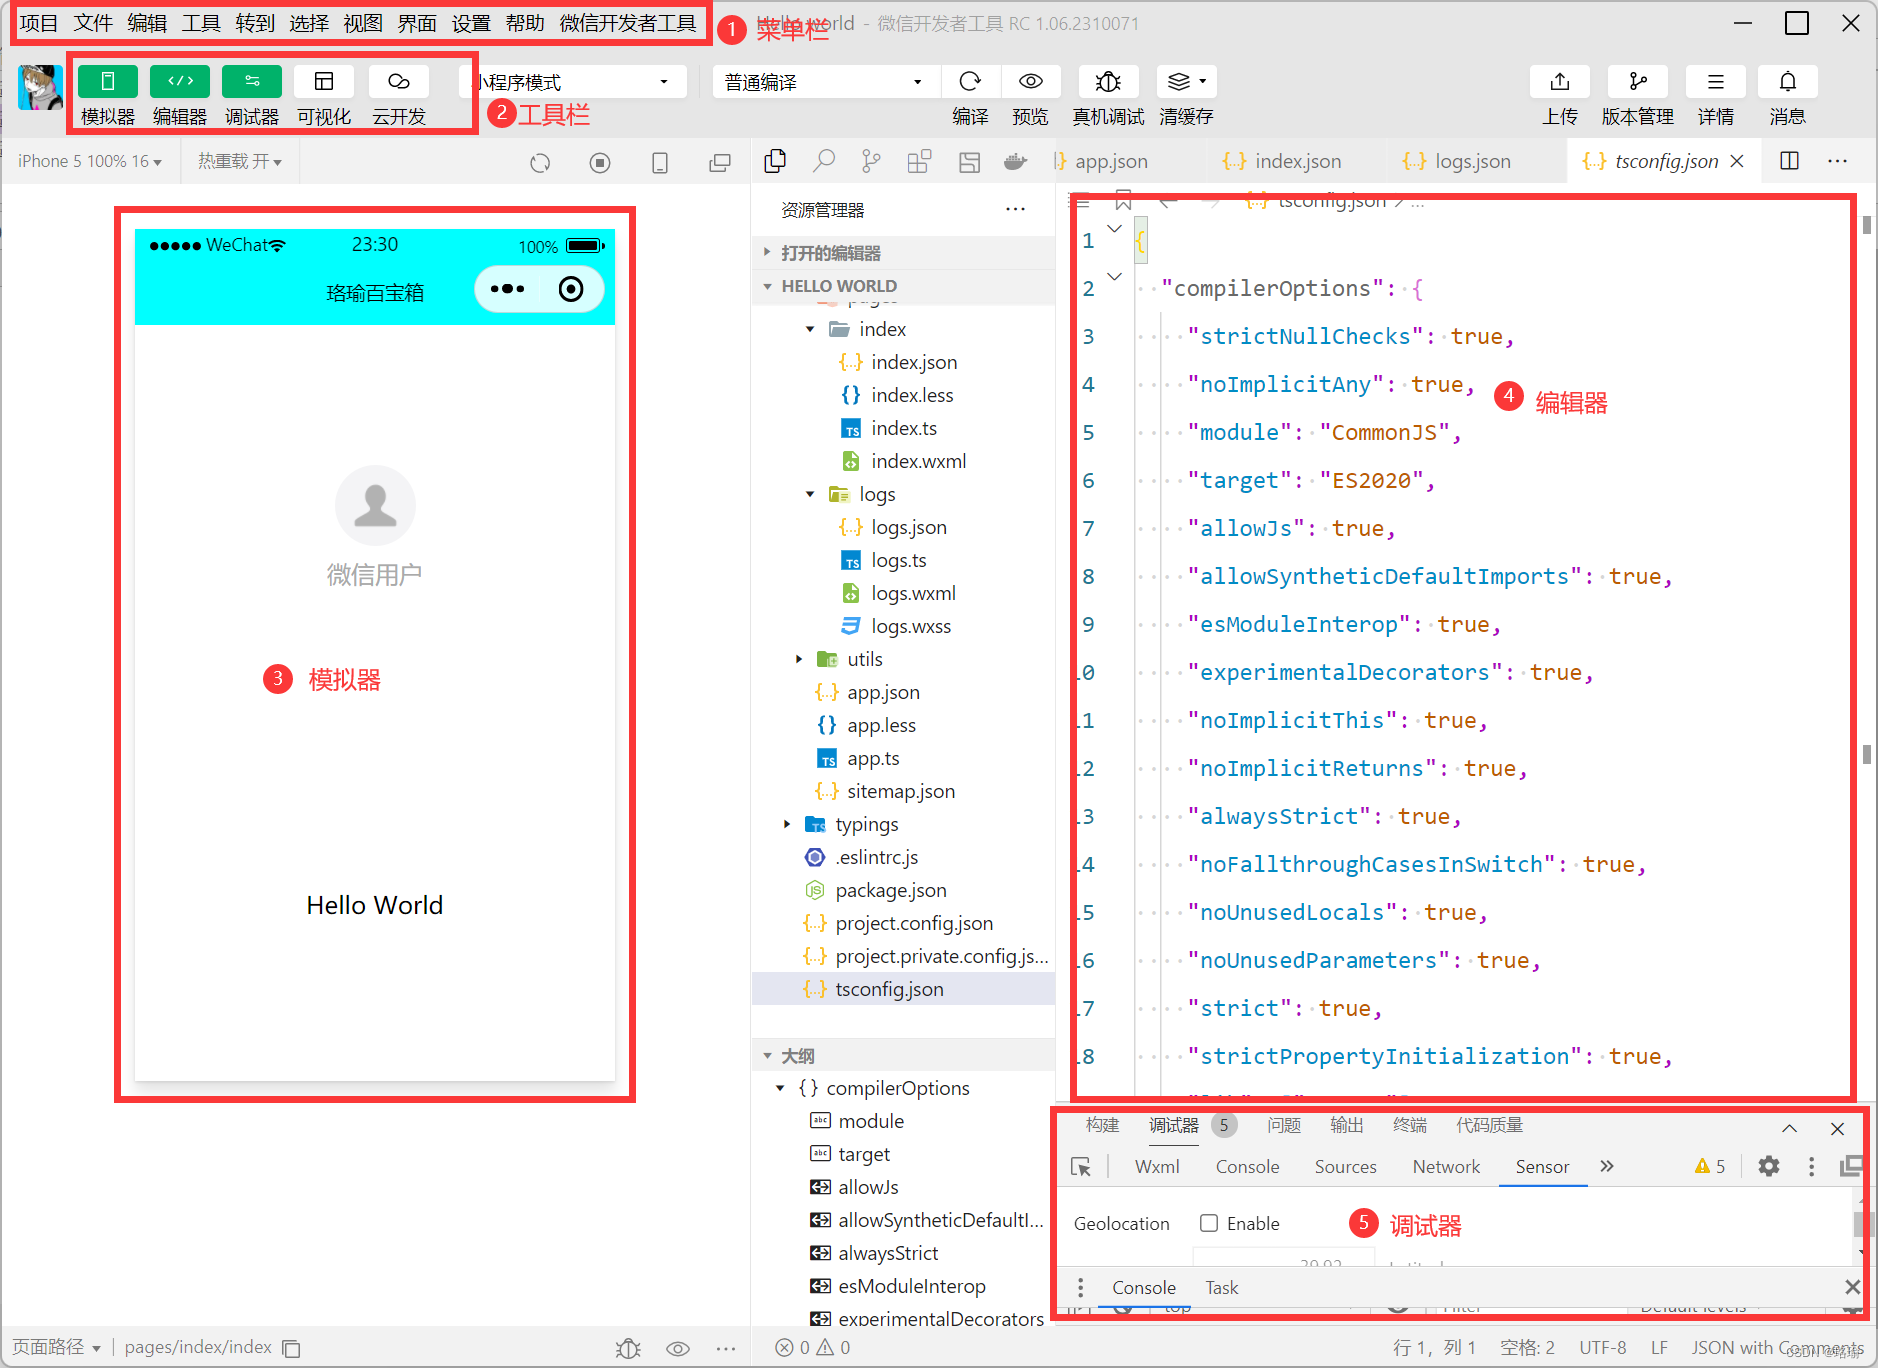Open the mini program capsule menu dots
The width and height of the screenshot is (1878, 1368).
507,289
